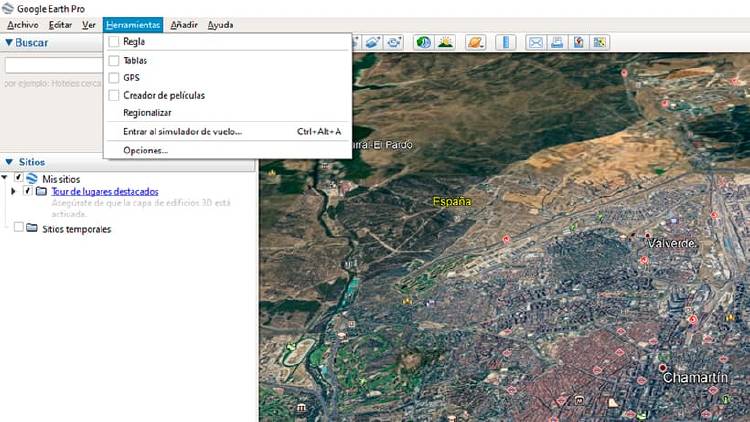Select Entrar al simulador de vuelo
The height and width of the screenshot is (422, 750).
182,131
